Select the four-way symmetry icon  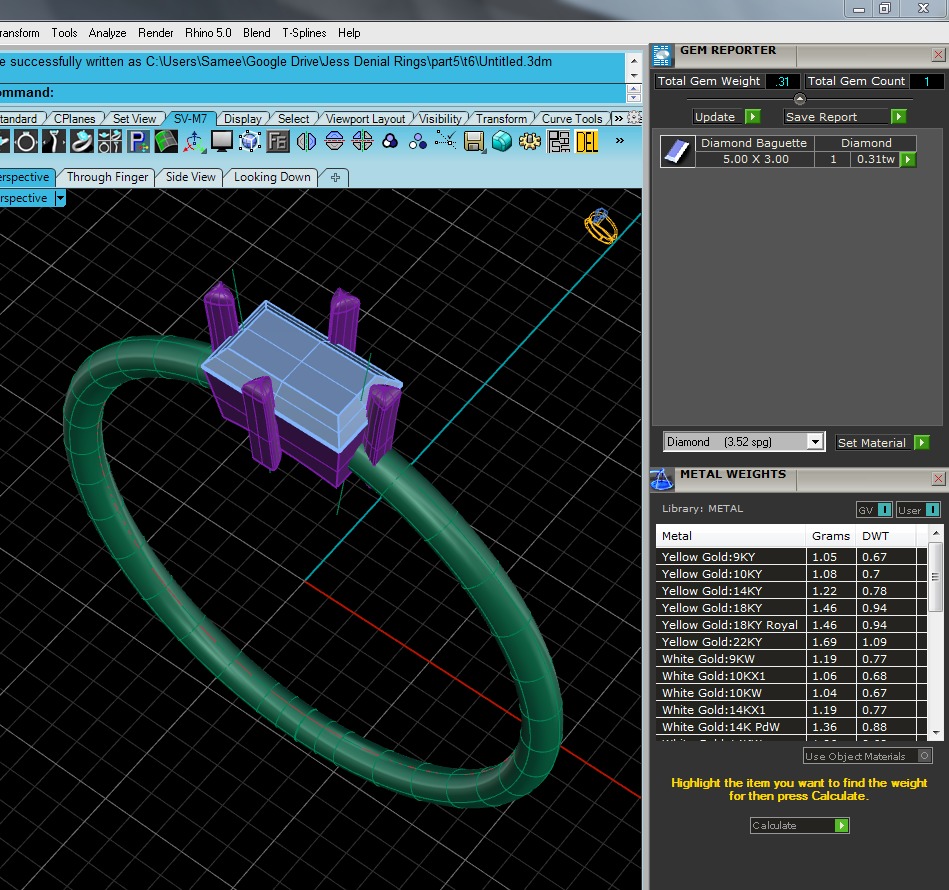coord(362,142)
